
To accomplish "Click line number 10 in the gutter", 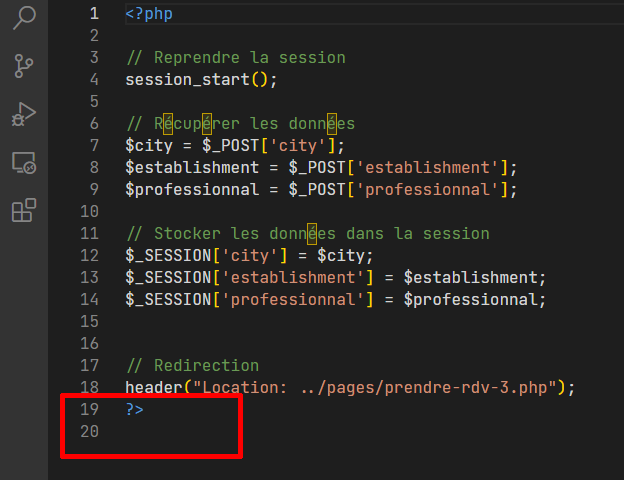I will 90,211.
